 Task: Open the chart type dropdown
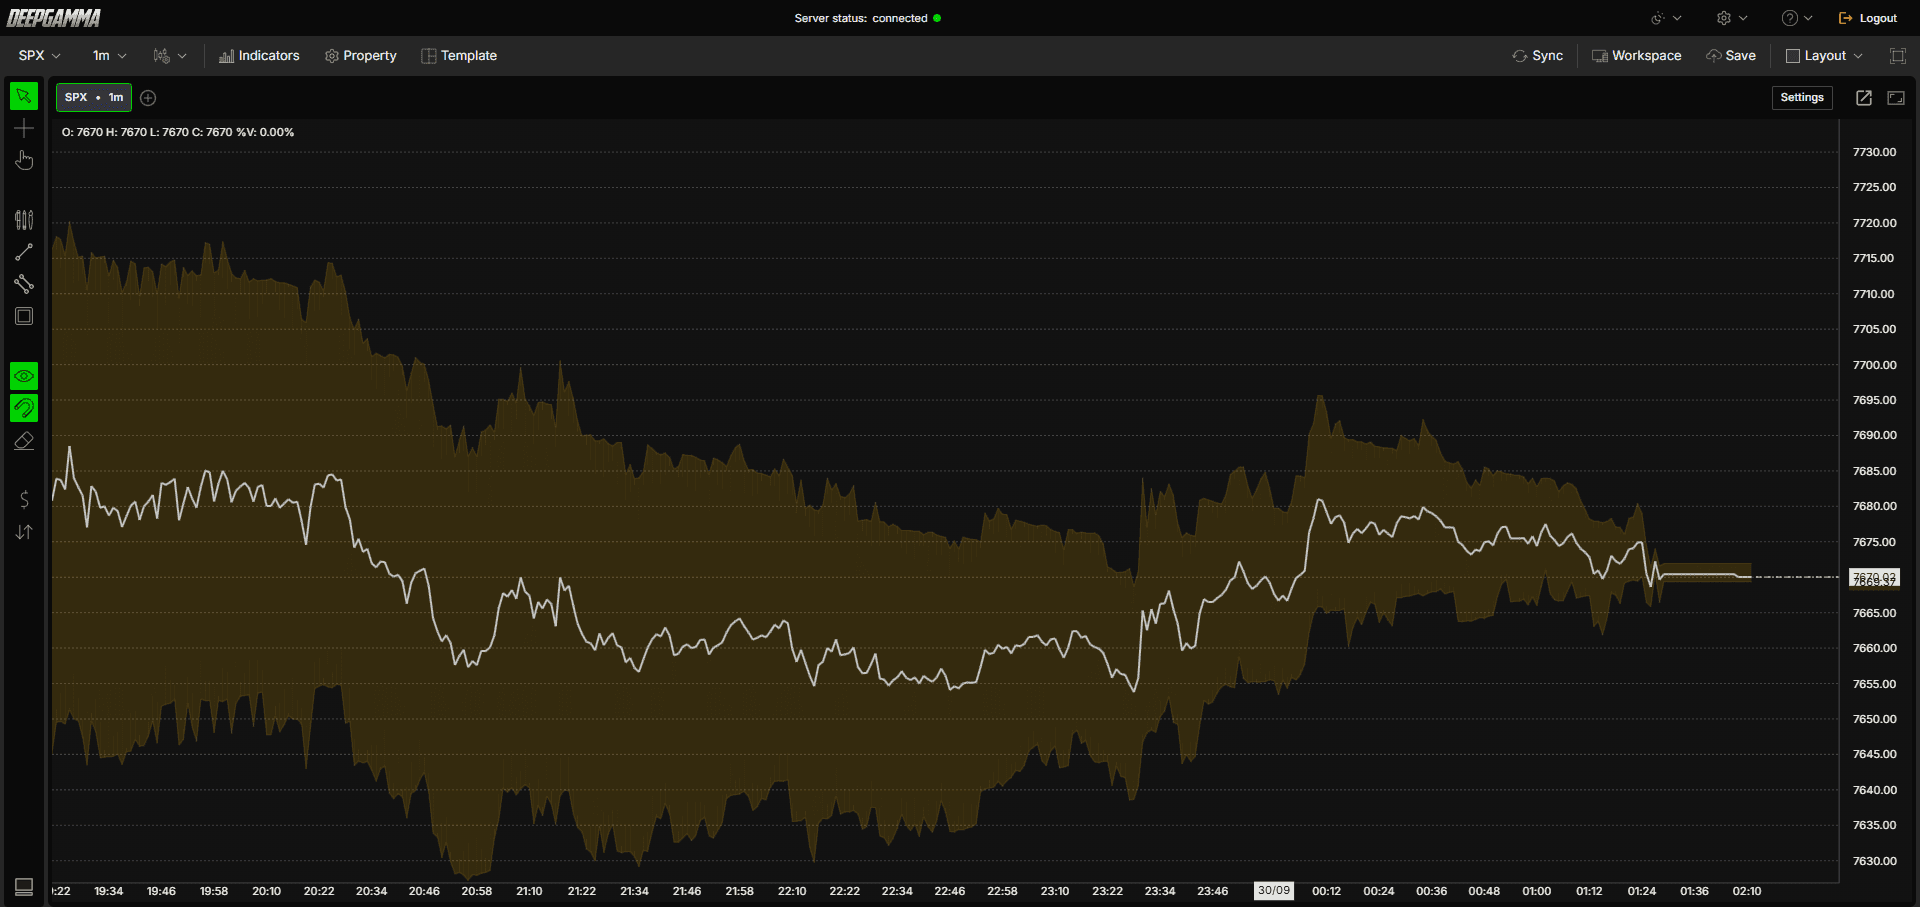170,56
